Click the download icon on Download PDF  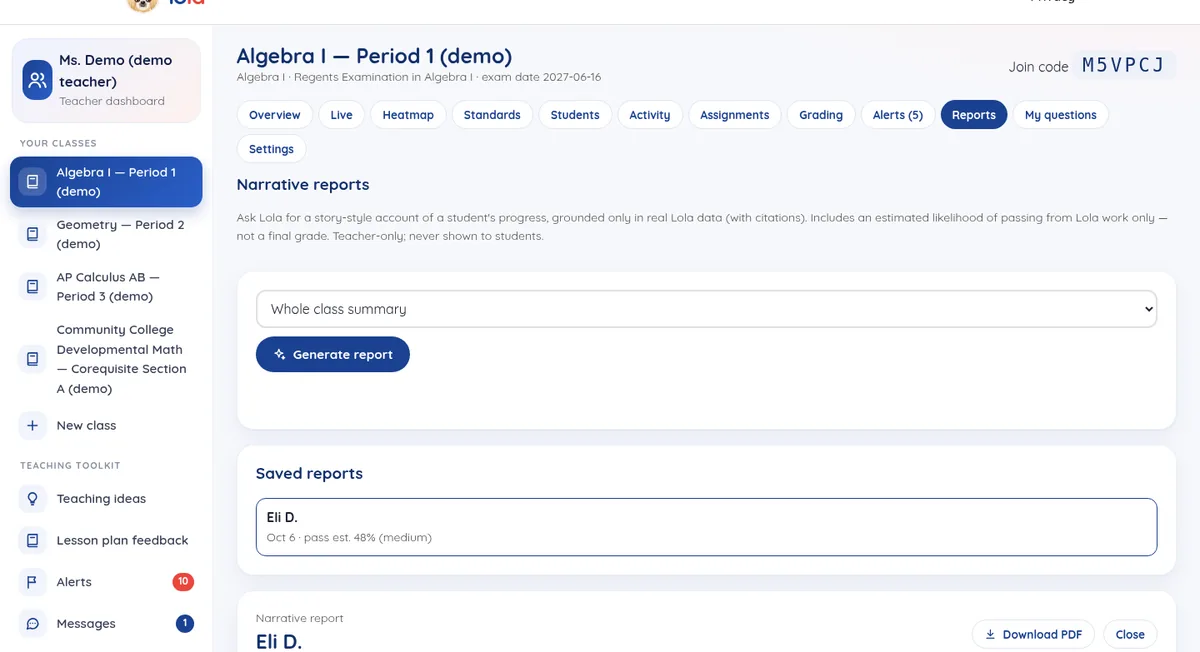tap(990, 634)
